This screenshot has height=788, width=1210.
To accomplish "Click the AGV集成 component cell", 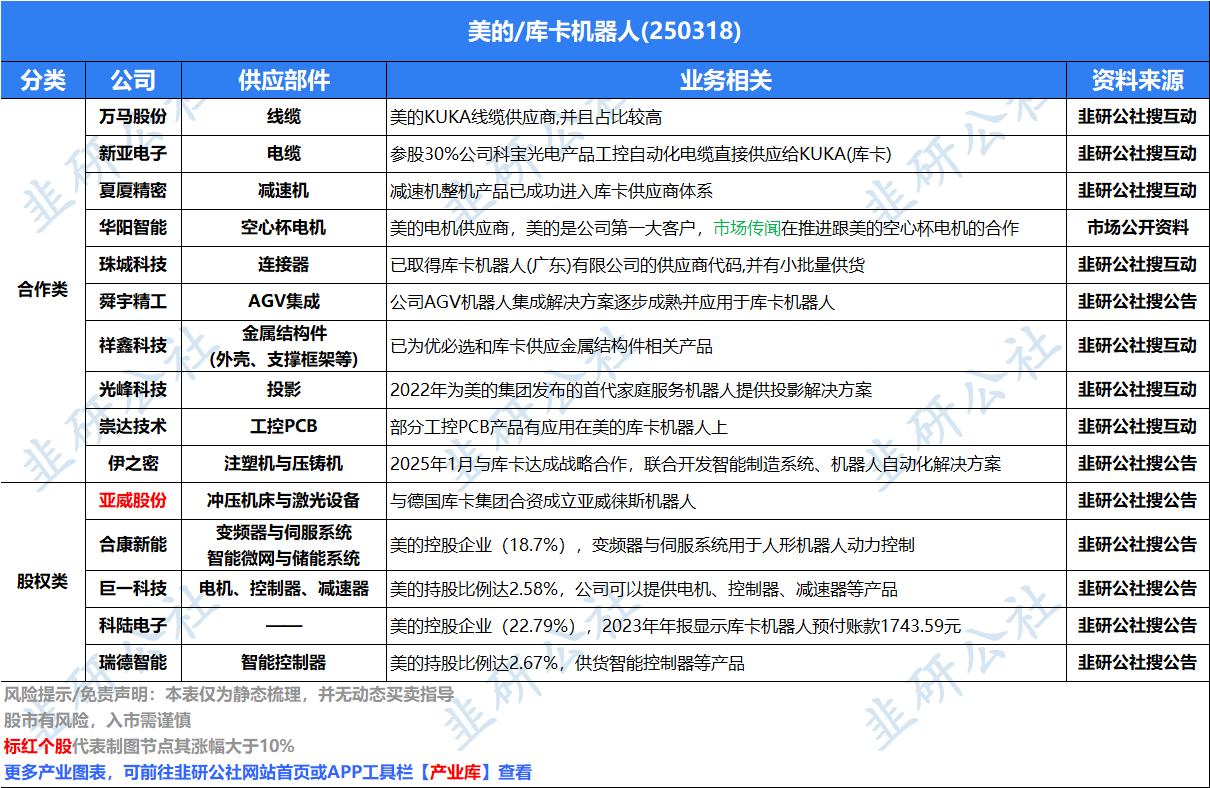I will point(284,301).
